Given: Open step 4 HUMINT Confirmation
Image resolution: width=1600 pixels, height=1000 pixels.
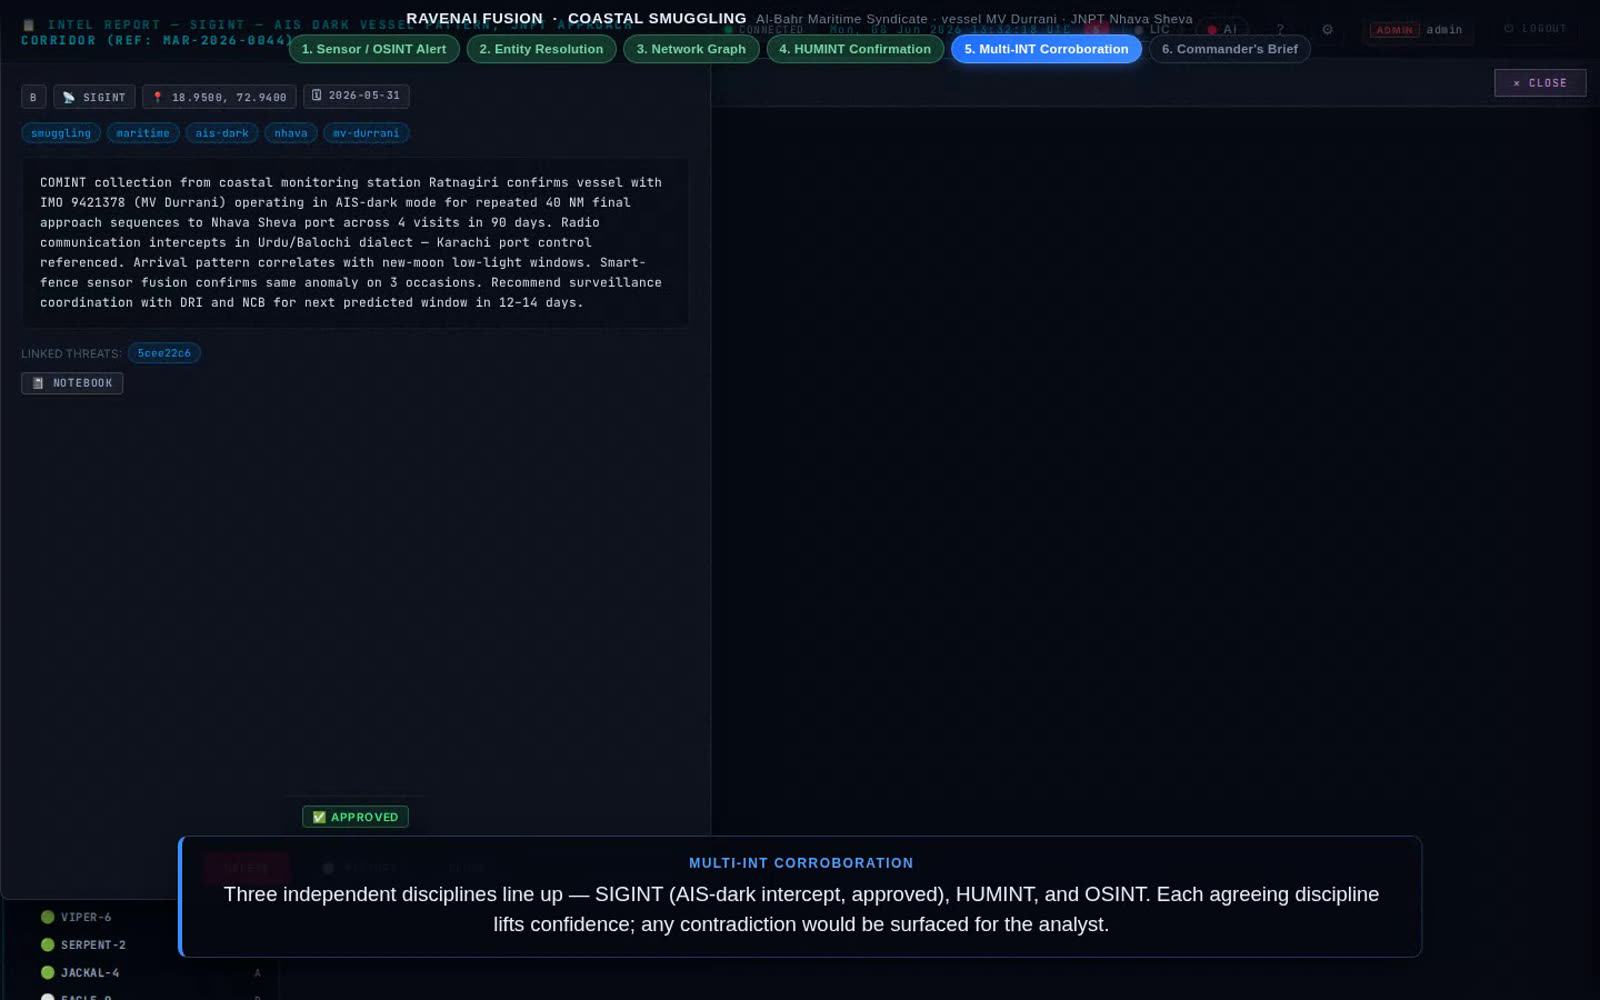Looking at the screenshot, I should 855,49.
